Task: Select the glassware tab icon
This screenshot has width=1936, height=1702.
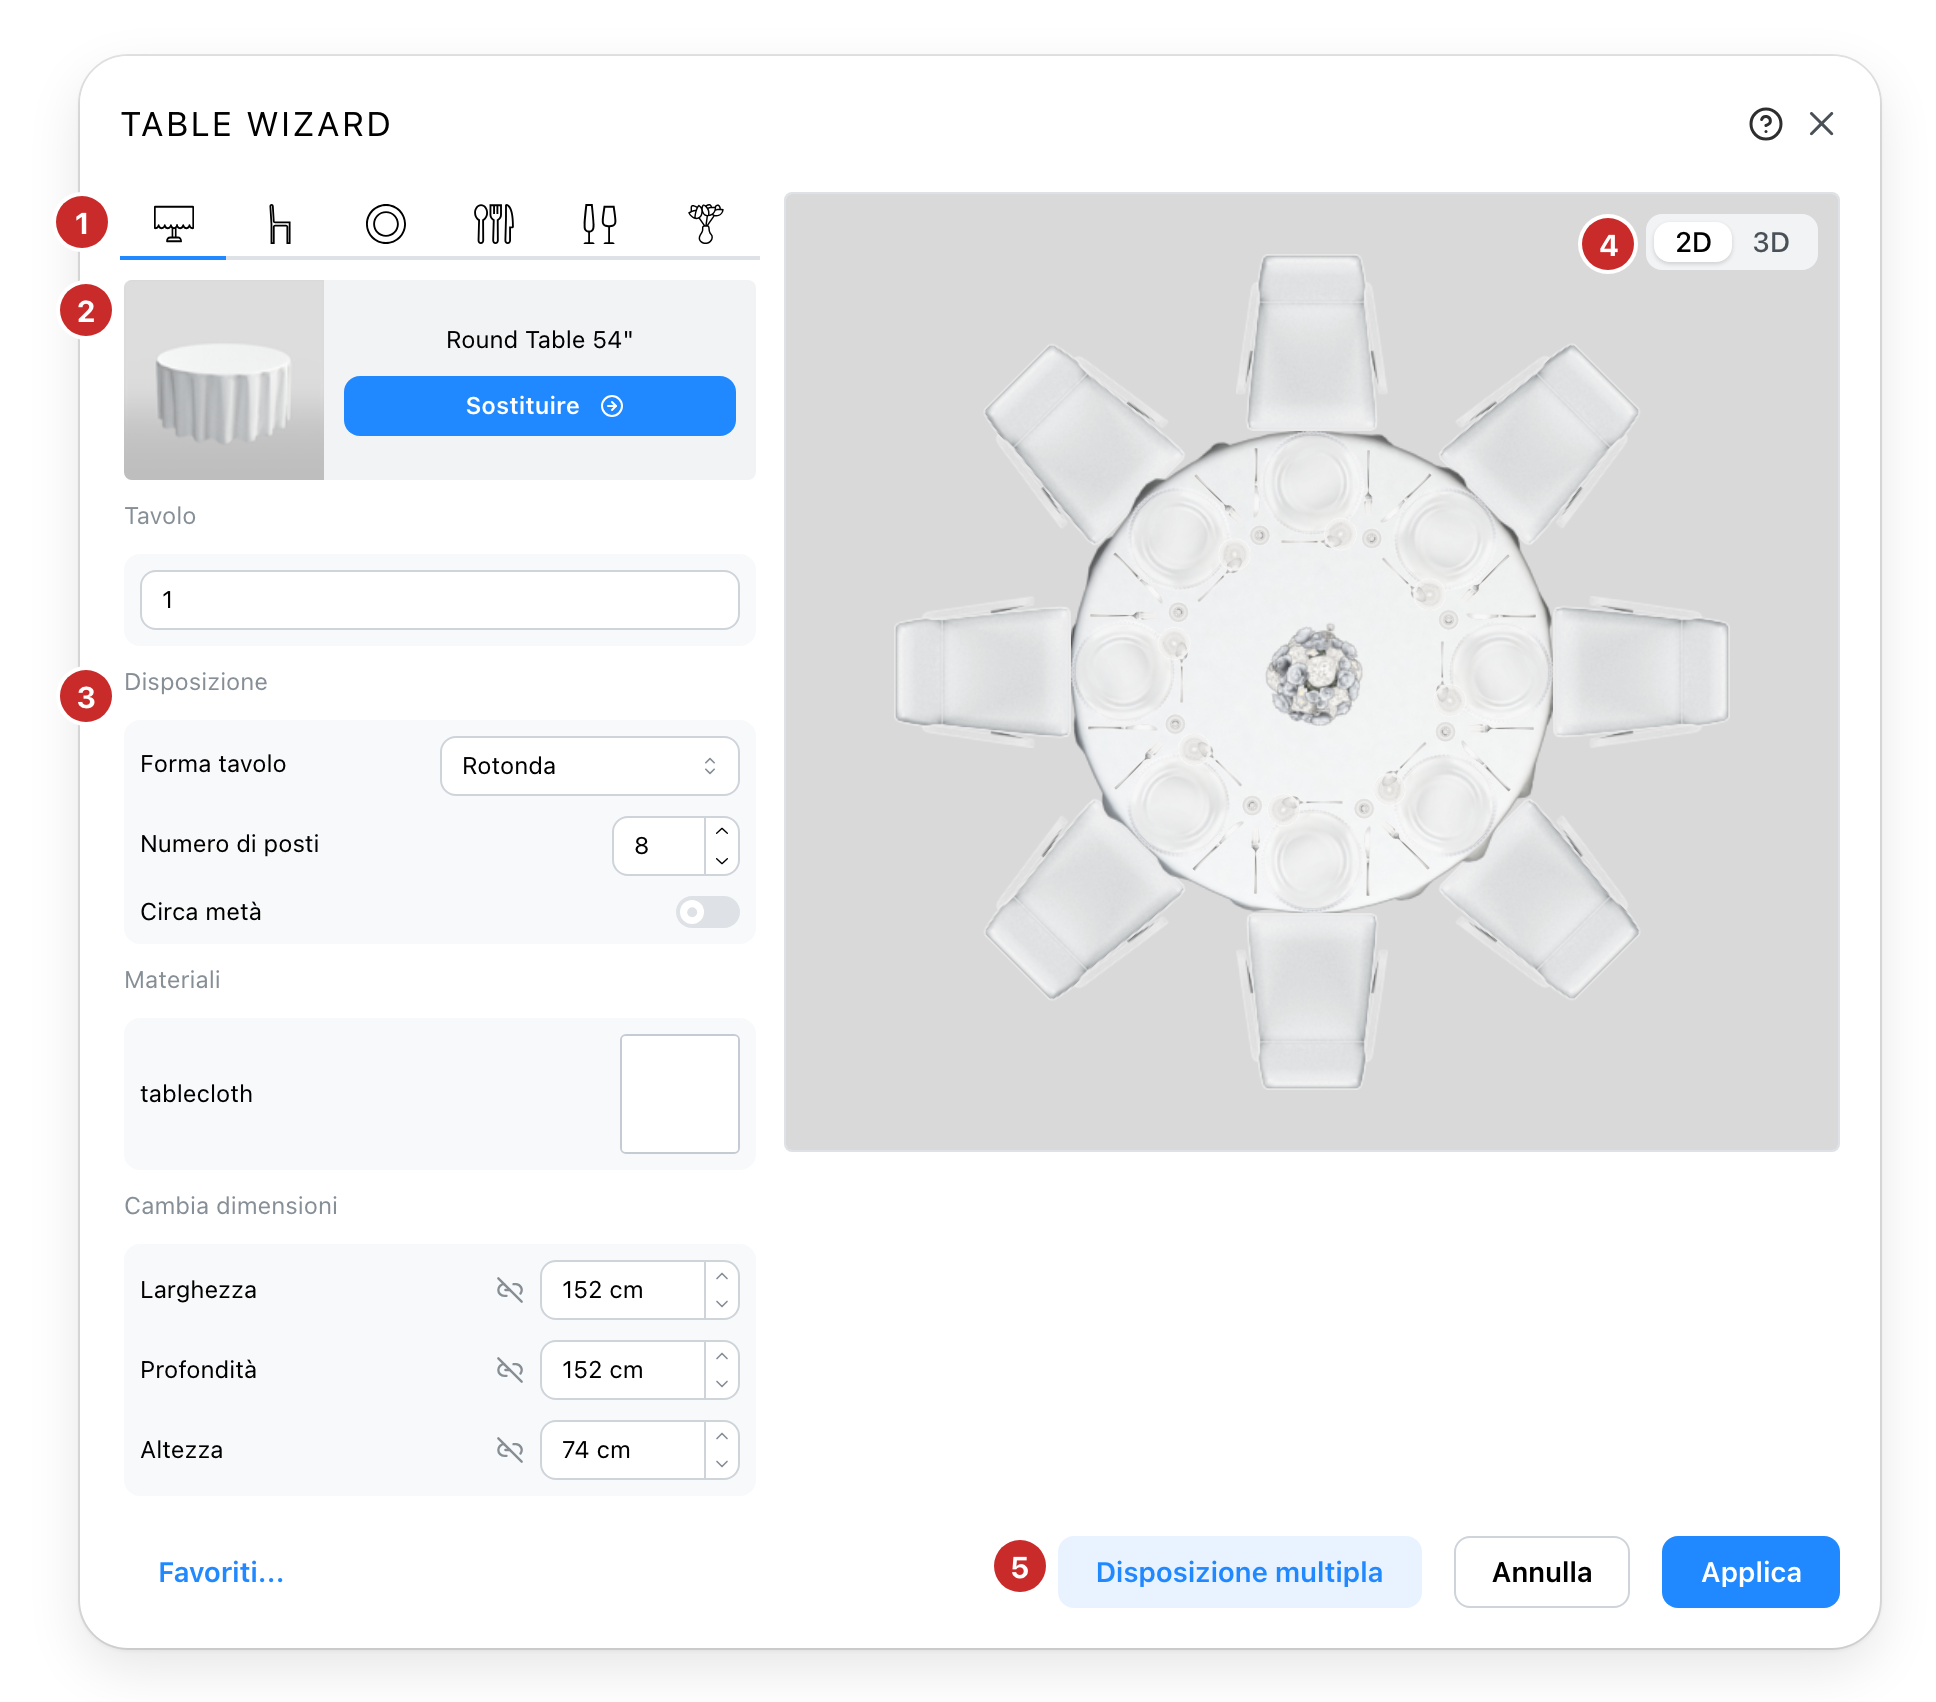Action: point(599,224)
